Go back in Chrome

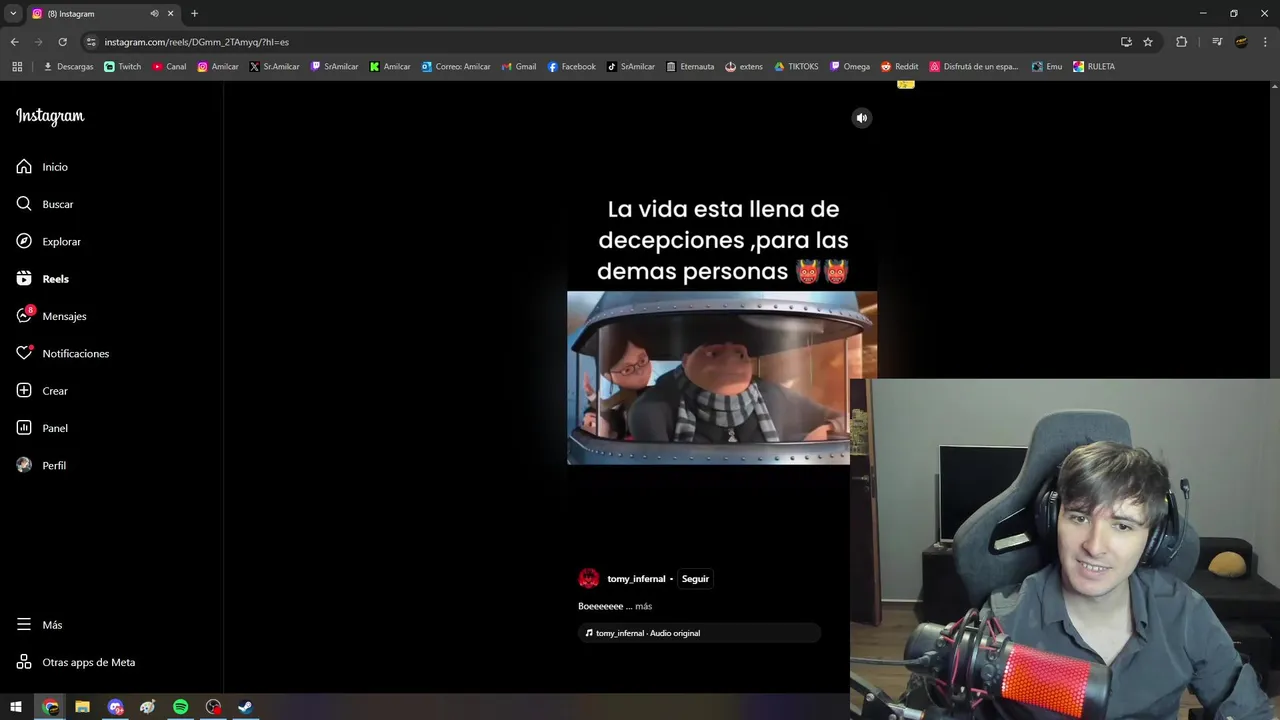[x=14, y=42]
